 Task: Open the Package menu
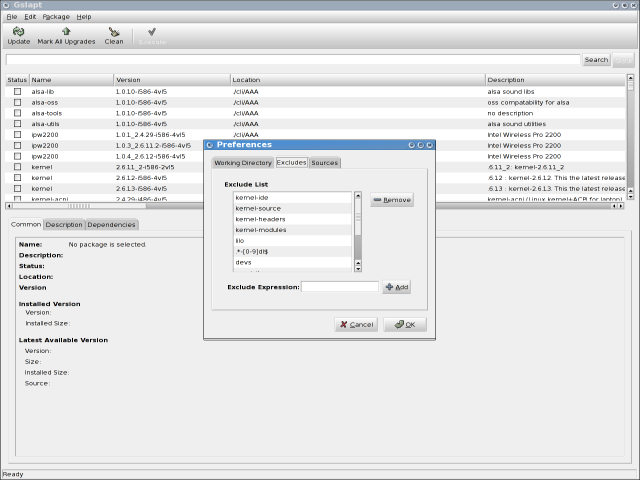(x=56, y=17)
